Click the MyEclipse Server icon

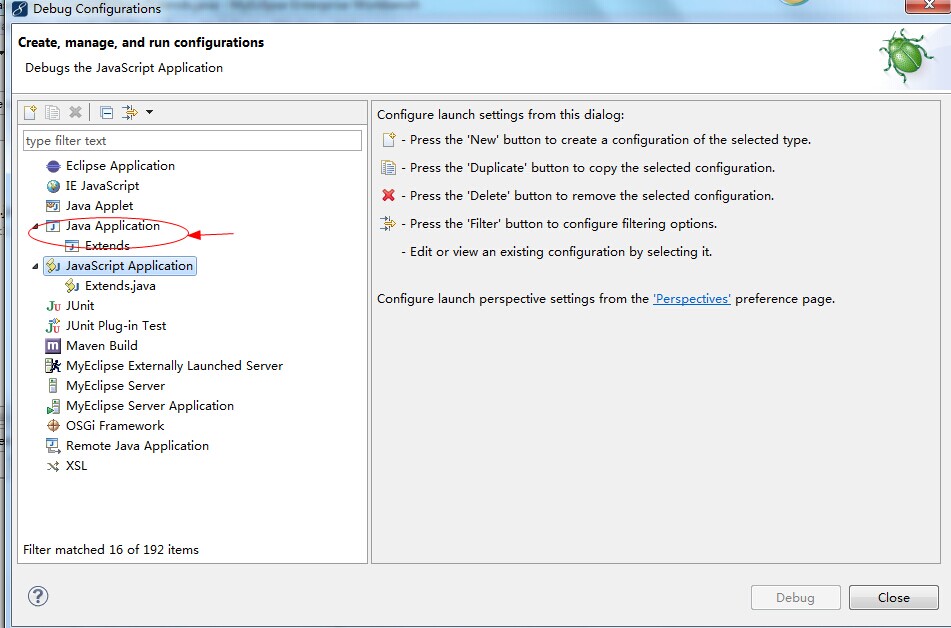[x=53, y=386]
